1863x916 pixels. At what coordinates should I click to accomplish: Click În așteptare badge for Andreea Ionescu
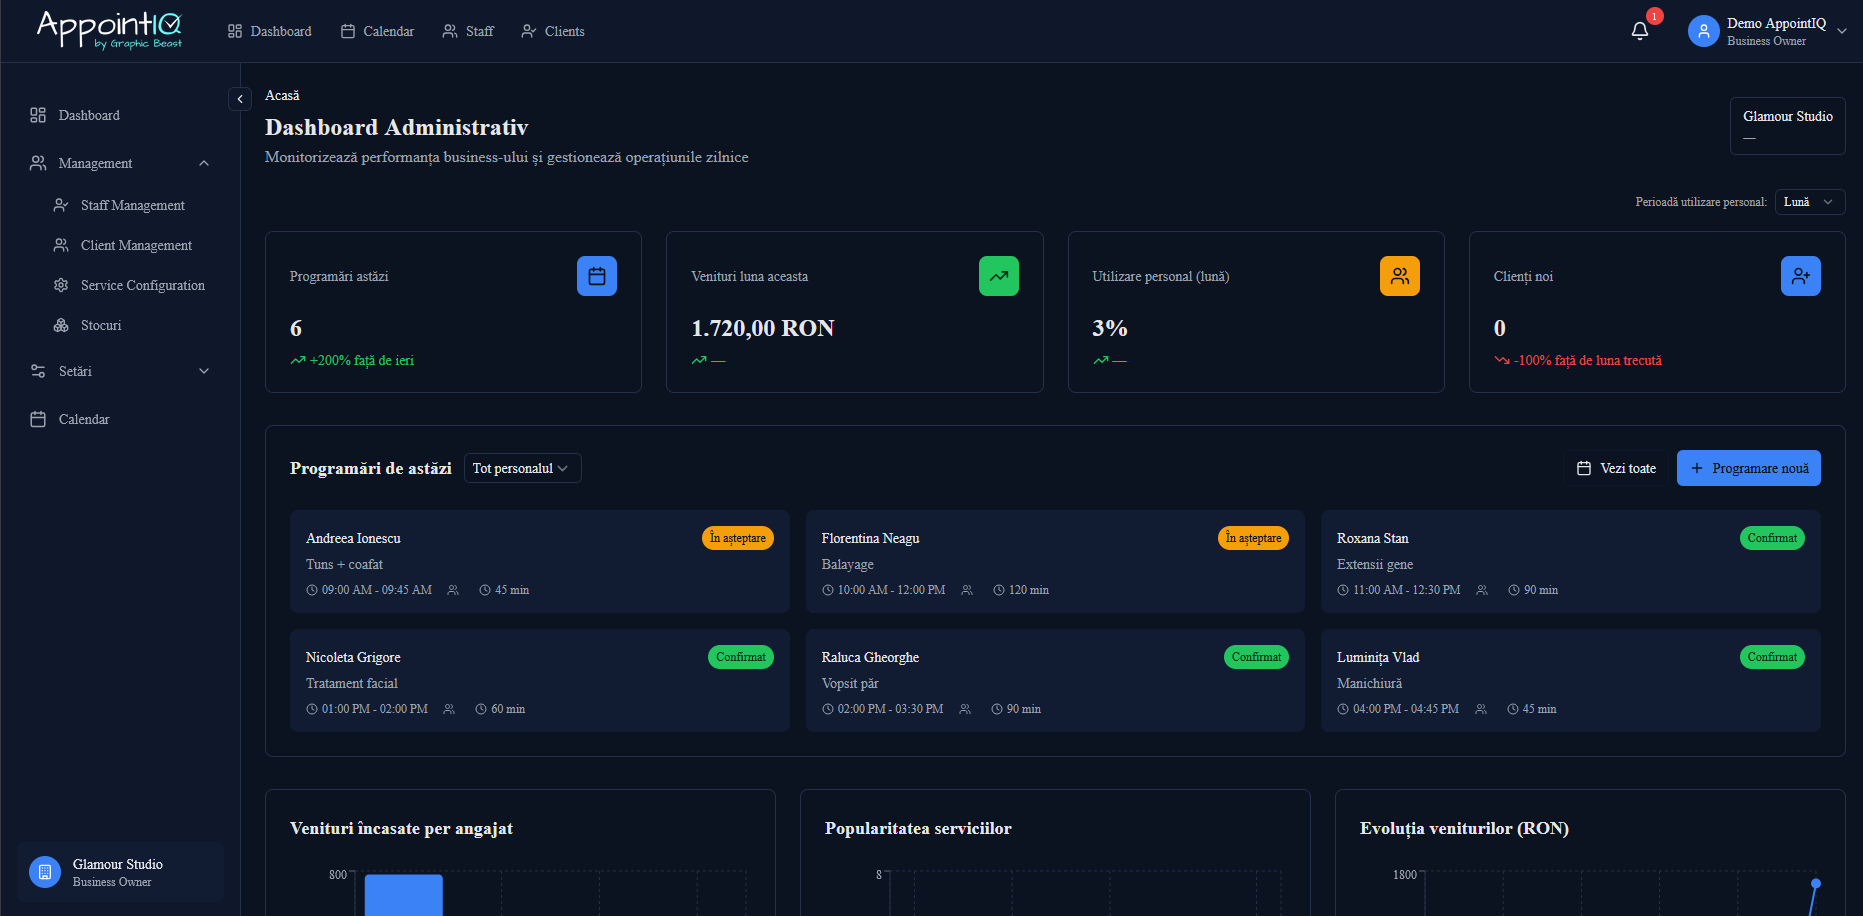[x=738, y=538]
